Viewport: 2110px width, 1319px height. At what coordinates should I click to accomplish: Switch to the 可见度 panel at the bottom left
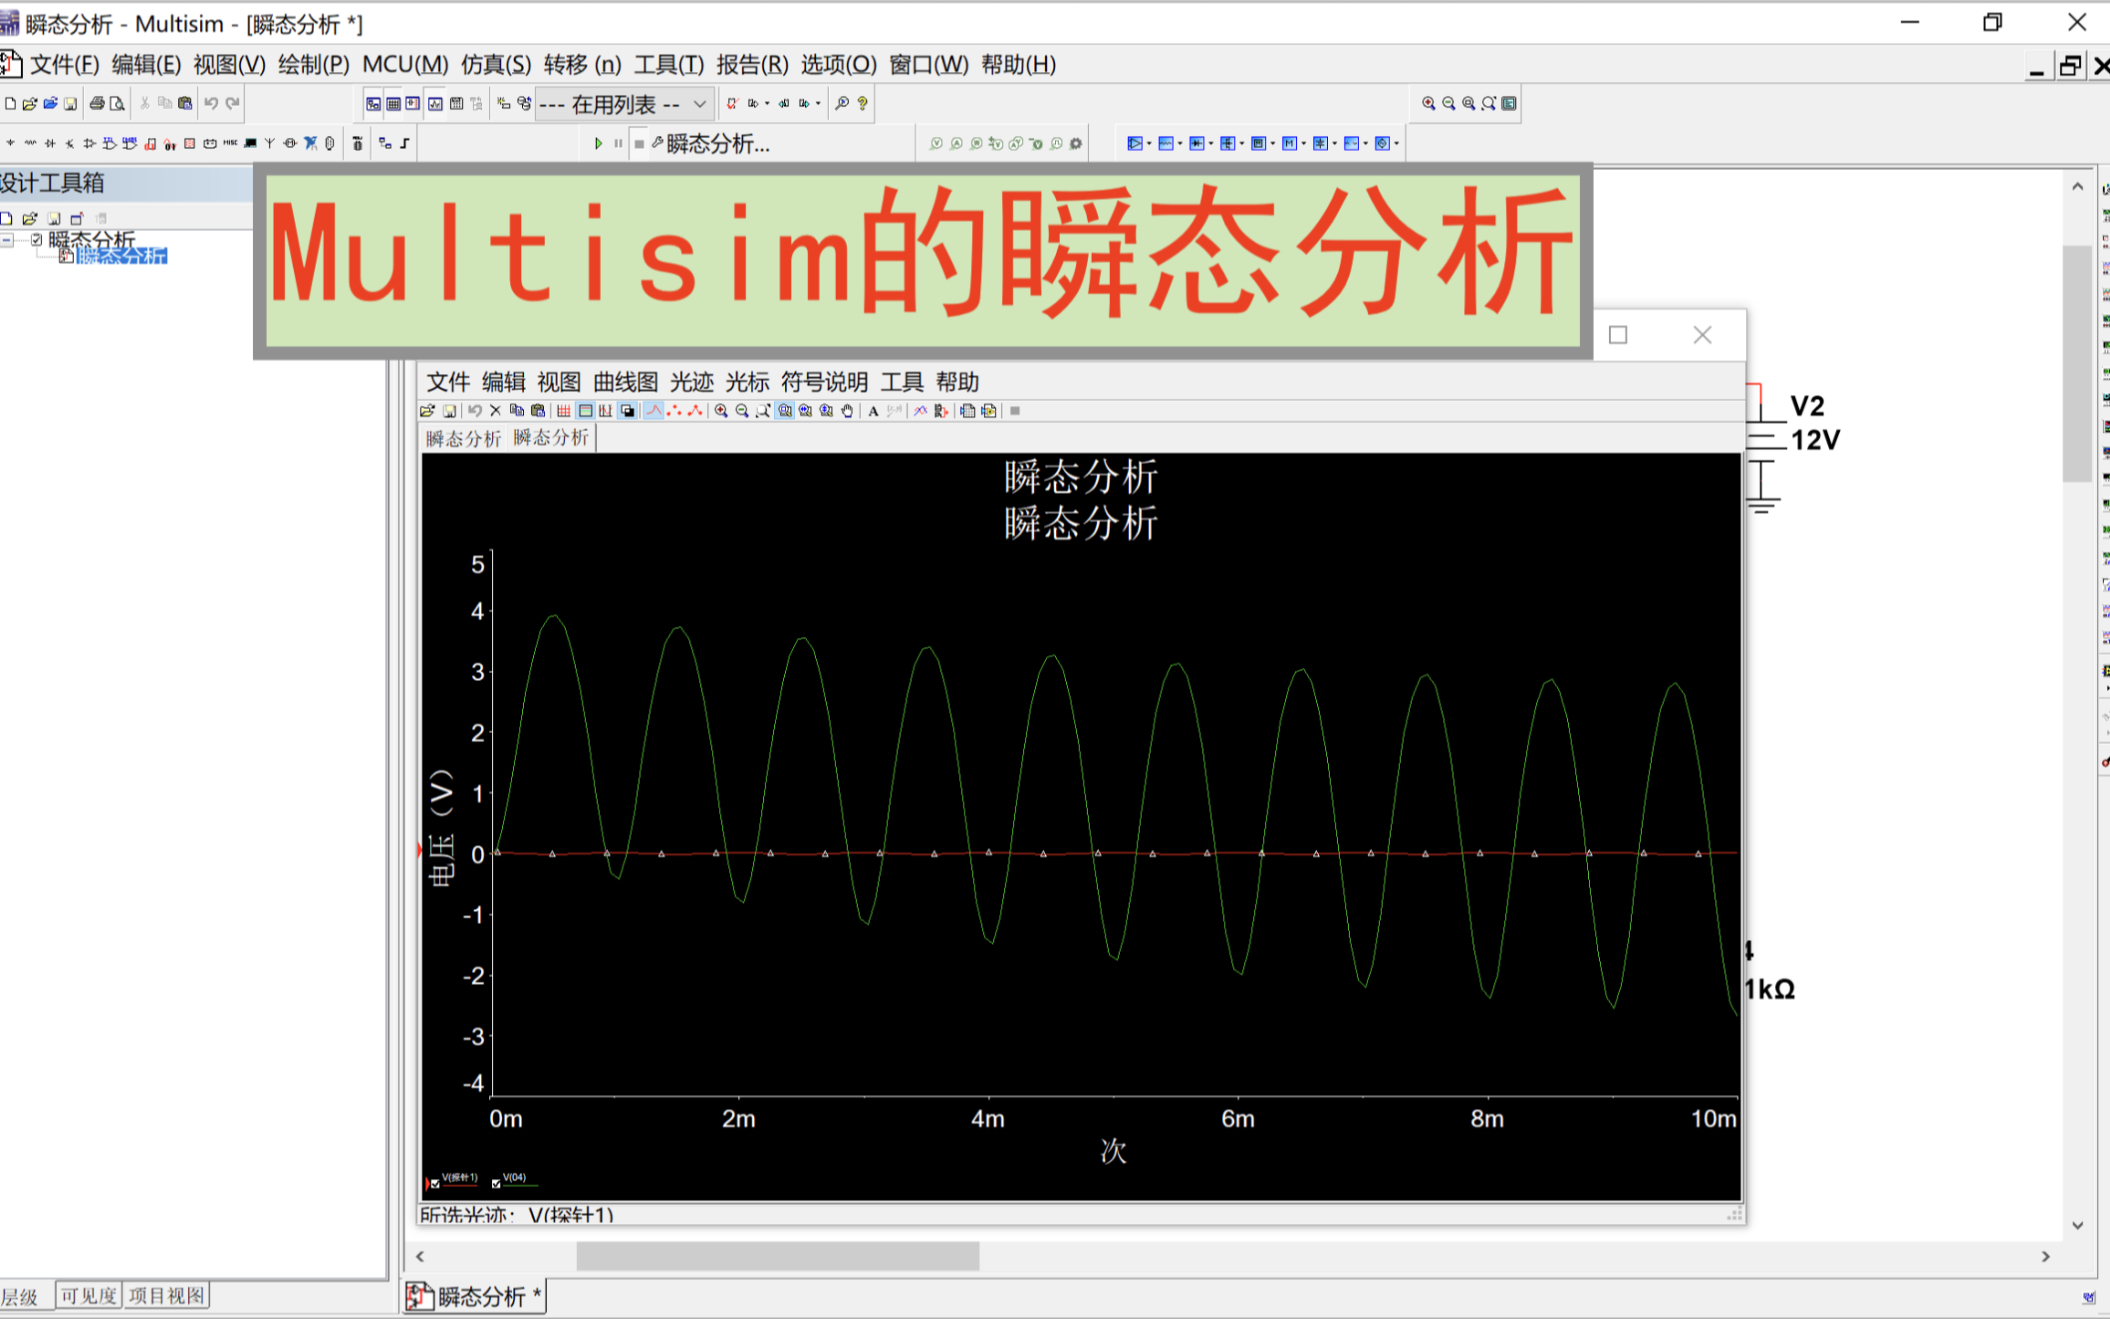[86, 1295]
